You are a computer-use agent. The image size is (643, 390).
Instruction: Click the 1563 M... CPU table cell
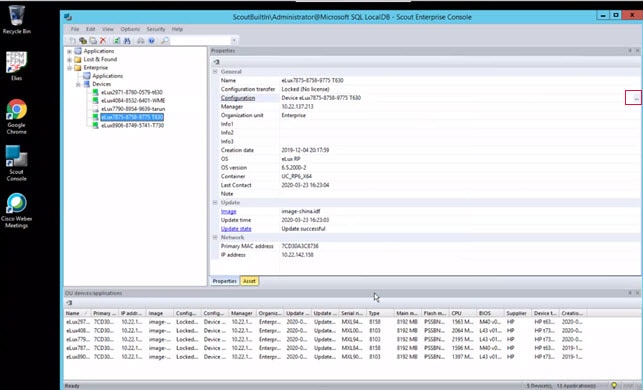462,322
